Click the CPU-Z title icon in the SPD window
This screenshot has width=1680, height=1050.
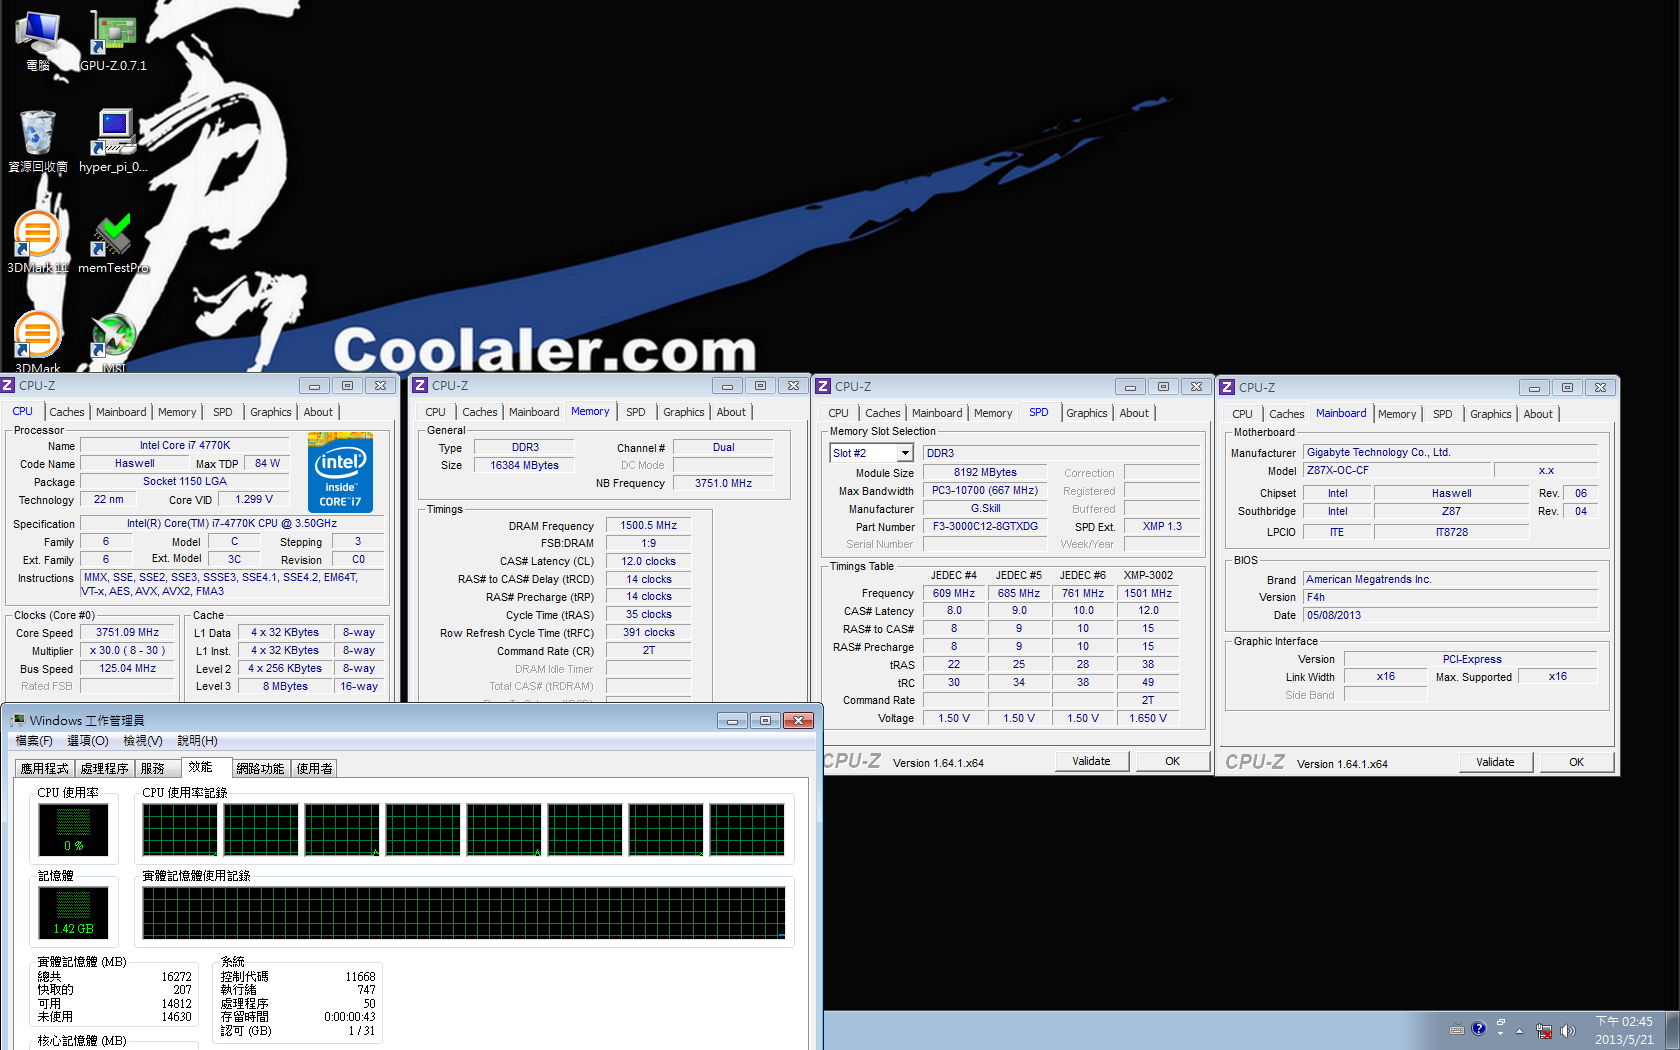click(824, 386)
